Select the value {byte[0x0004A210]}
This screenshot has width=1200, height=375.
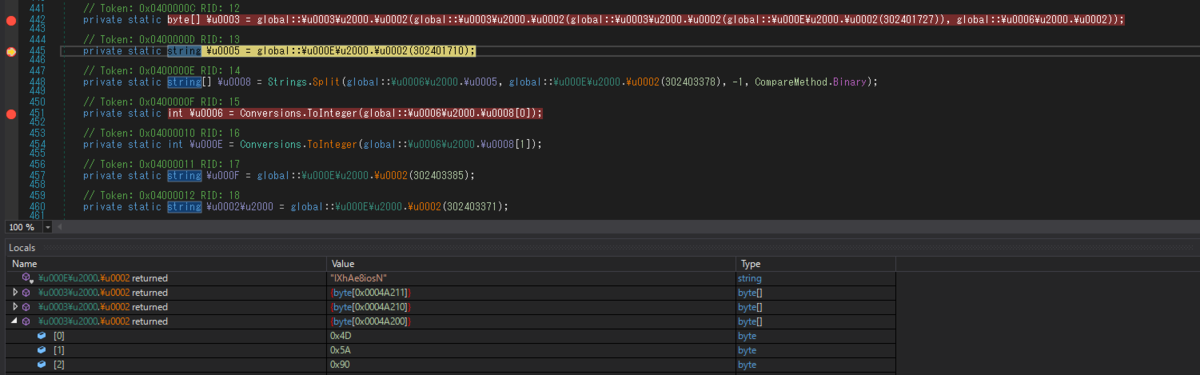[370, 307]
